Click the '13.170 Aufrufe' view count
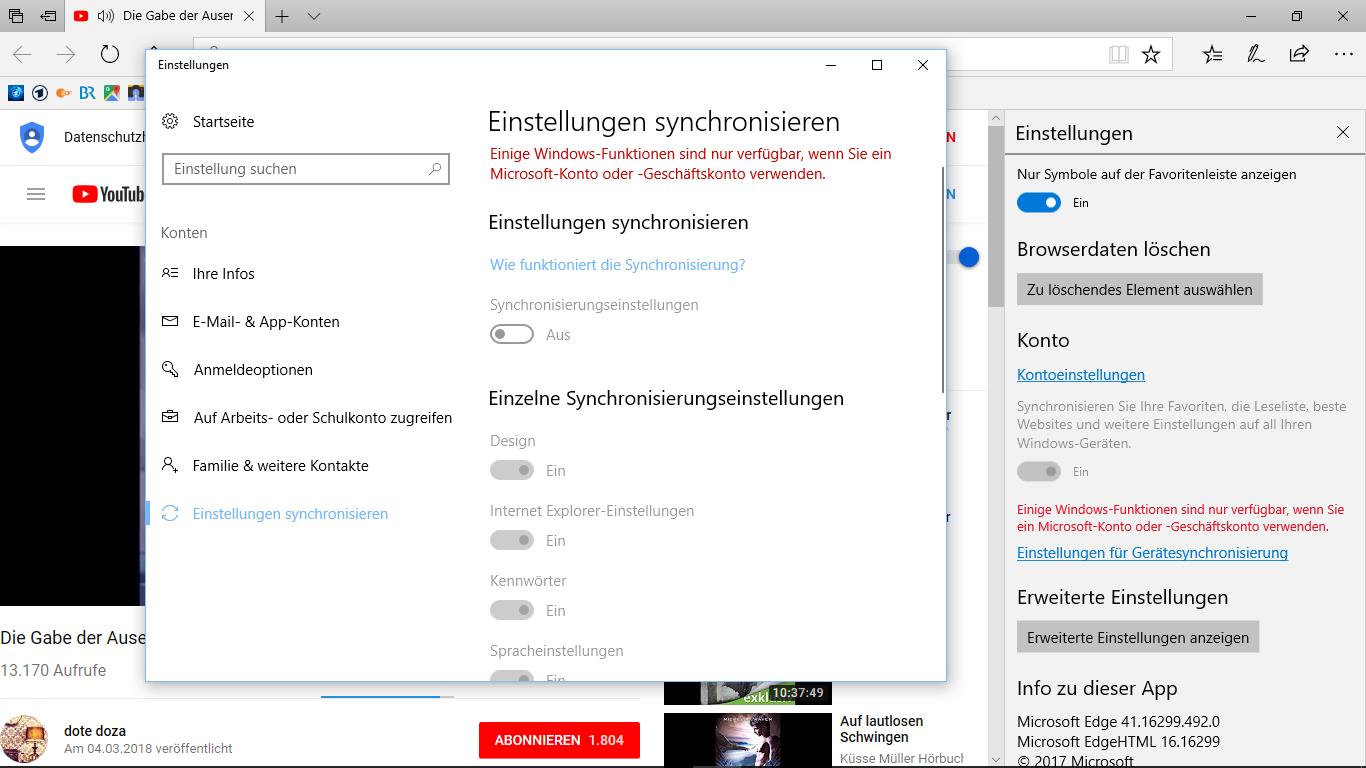This screenshot has height=768, width=1366. pyautogui.click(x=53, y=670)
